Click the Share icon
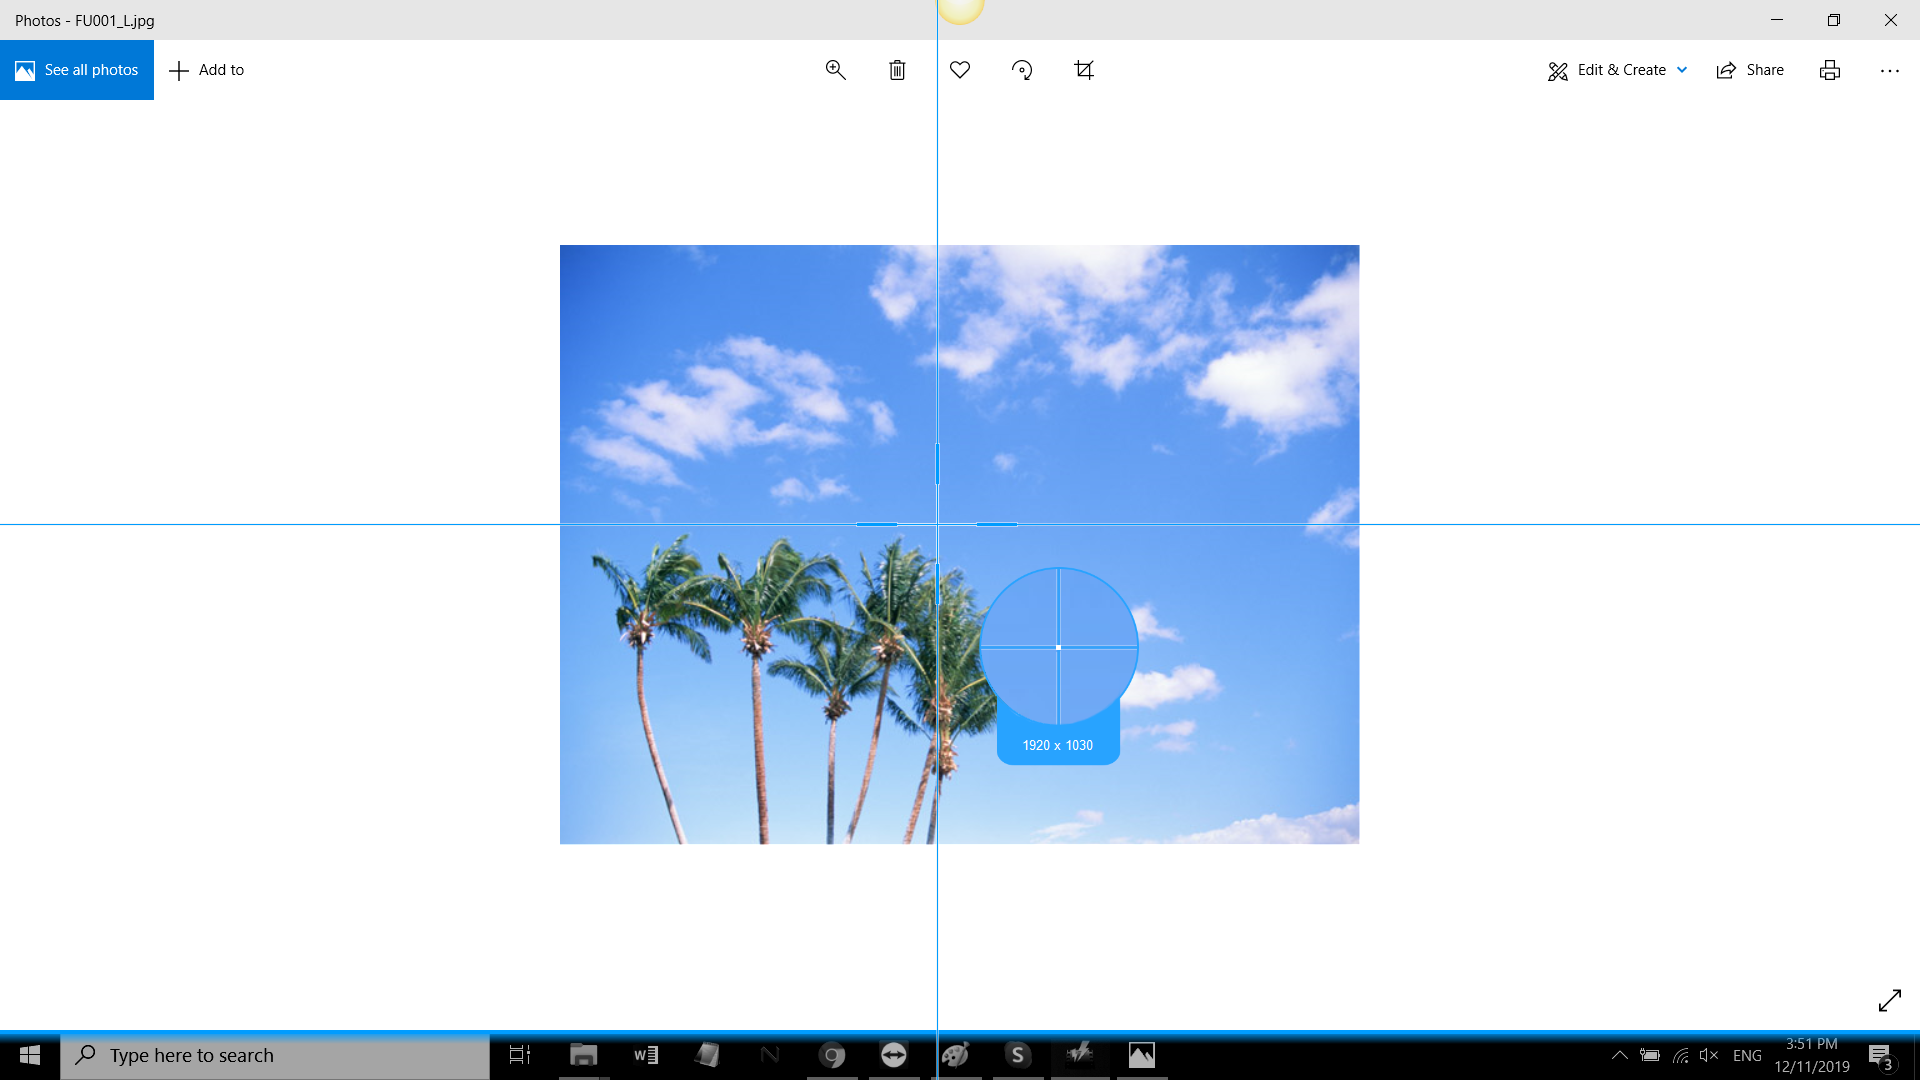This screenshot has height=1080, width=1920. click(1749, 70)
